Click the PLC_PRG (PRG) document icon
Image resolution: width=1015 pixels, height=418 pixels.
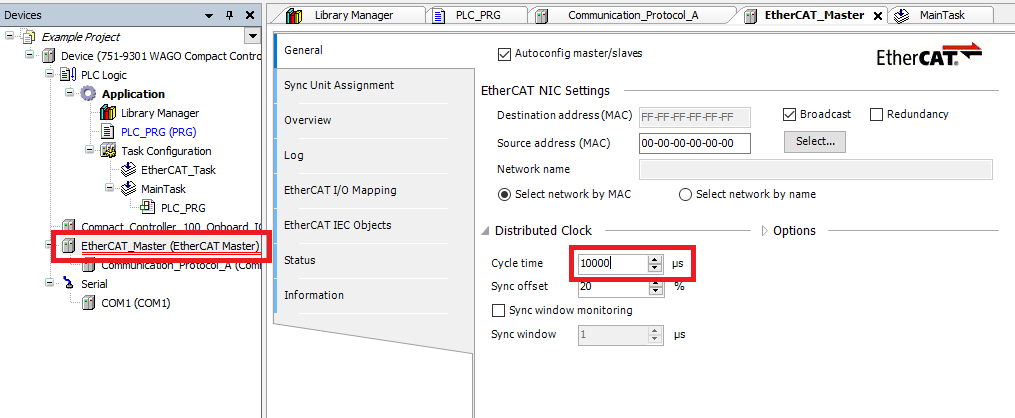[x=109, y=132]
